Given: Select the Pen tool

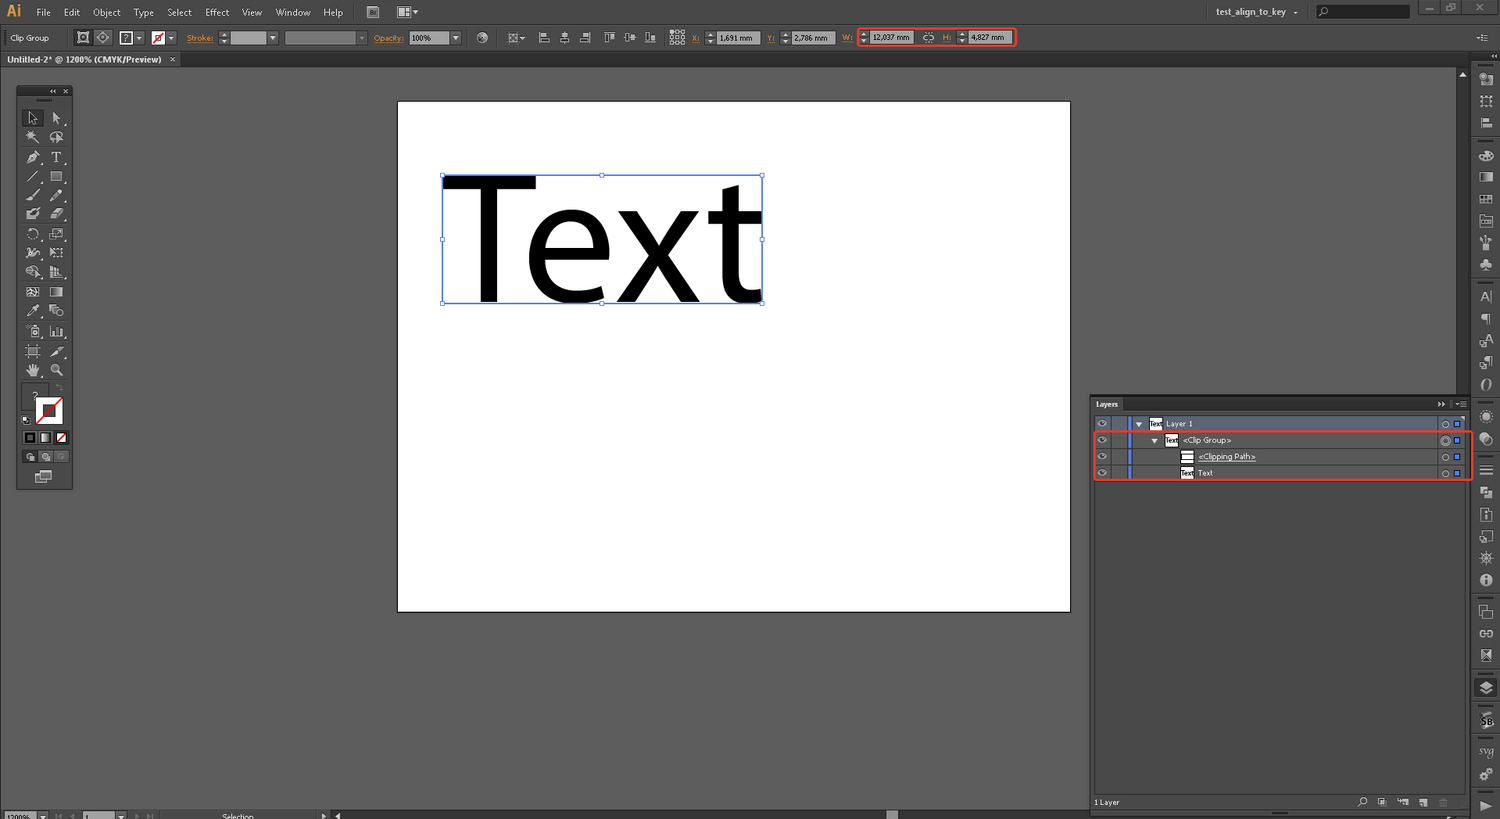Looking at the screenshot, I should coord(33,157).
